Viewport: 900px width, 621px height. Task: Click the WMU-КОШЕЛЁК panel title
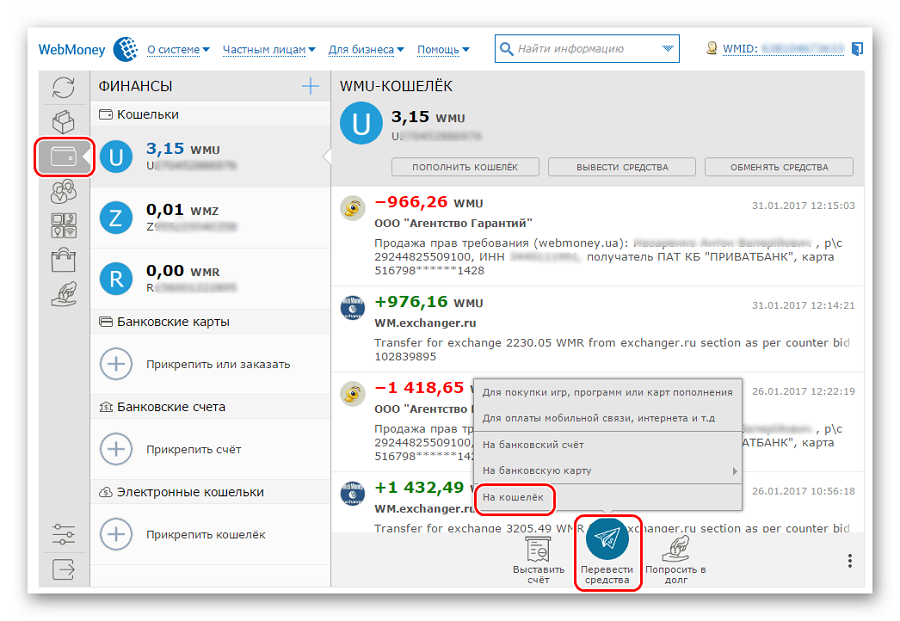[396, 86]
